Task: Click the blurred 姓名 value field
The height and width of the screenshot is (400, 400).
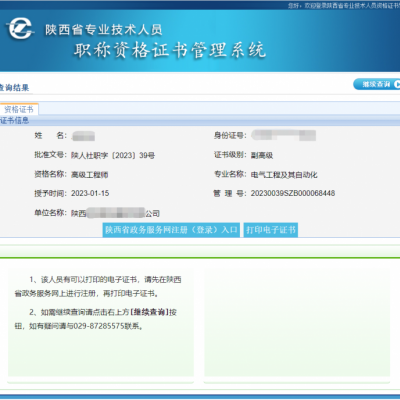Action: (83, 136)
